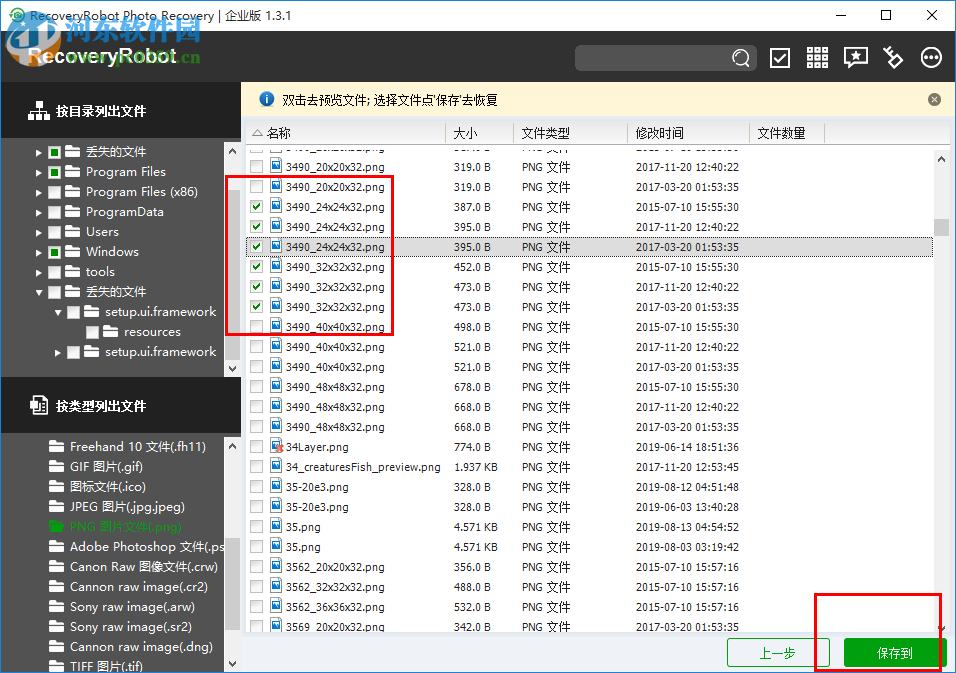Click the 上一步 button
Screen dimensions: 956x673
[778, 651]
